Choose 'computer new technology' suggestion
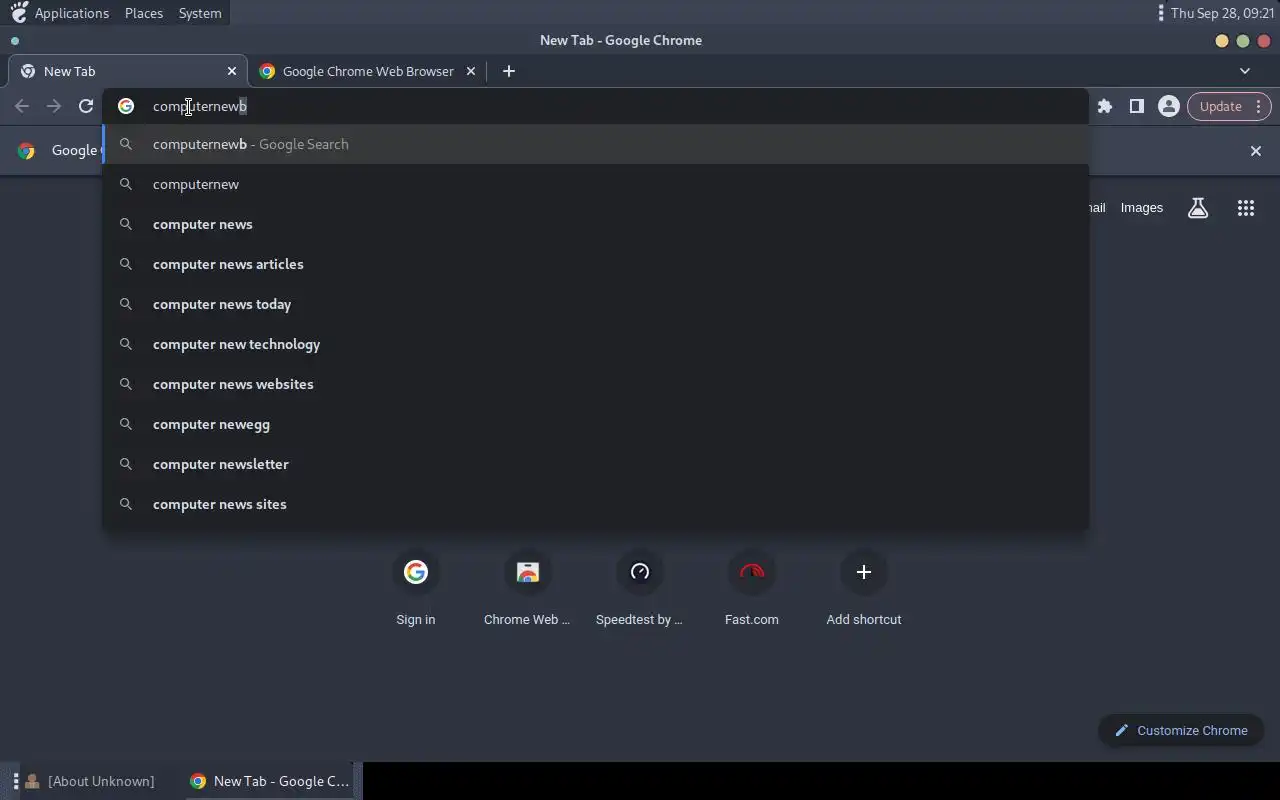Screen dimensions: 1280x800 coord(595,344)
